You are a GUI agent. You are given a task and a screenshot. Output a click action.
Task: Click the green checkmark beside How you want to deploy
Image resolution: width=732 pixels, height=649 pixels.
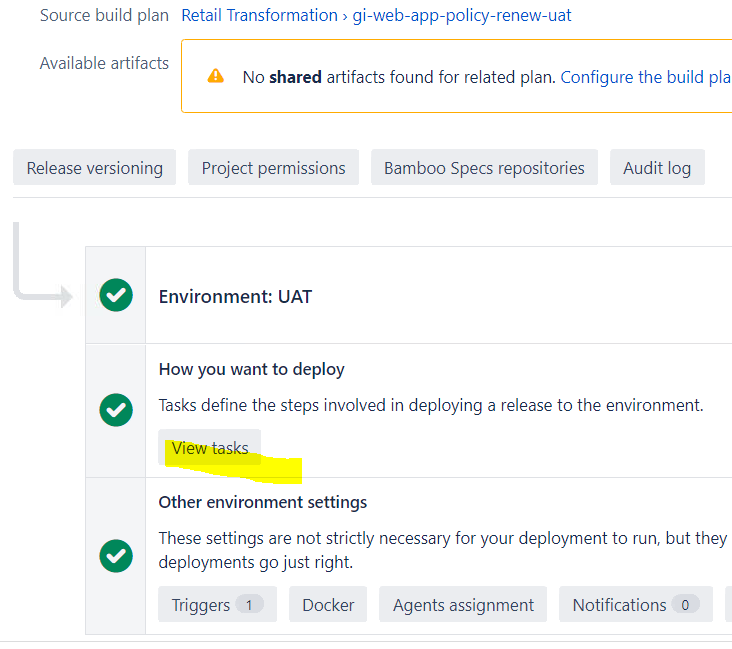[116, 409]
